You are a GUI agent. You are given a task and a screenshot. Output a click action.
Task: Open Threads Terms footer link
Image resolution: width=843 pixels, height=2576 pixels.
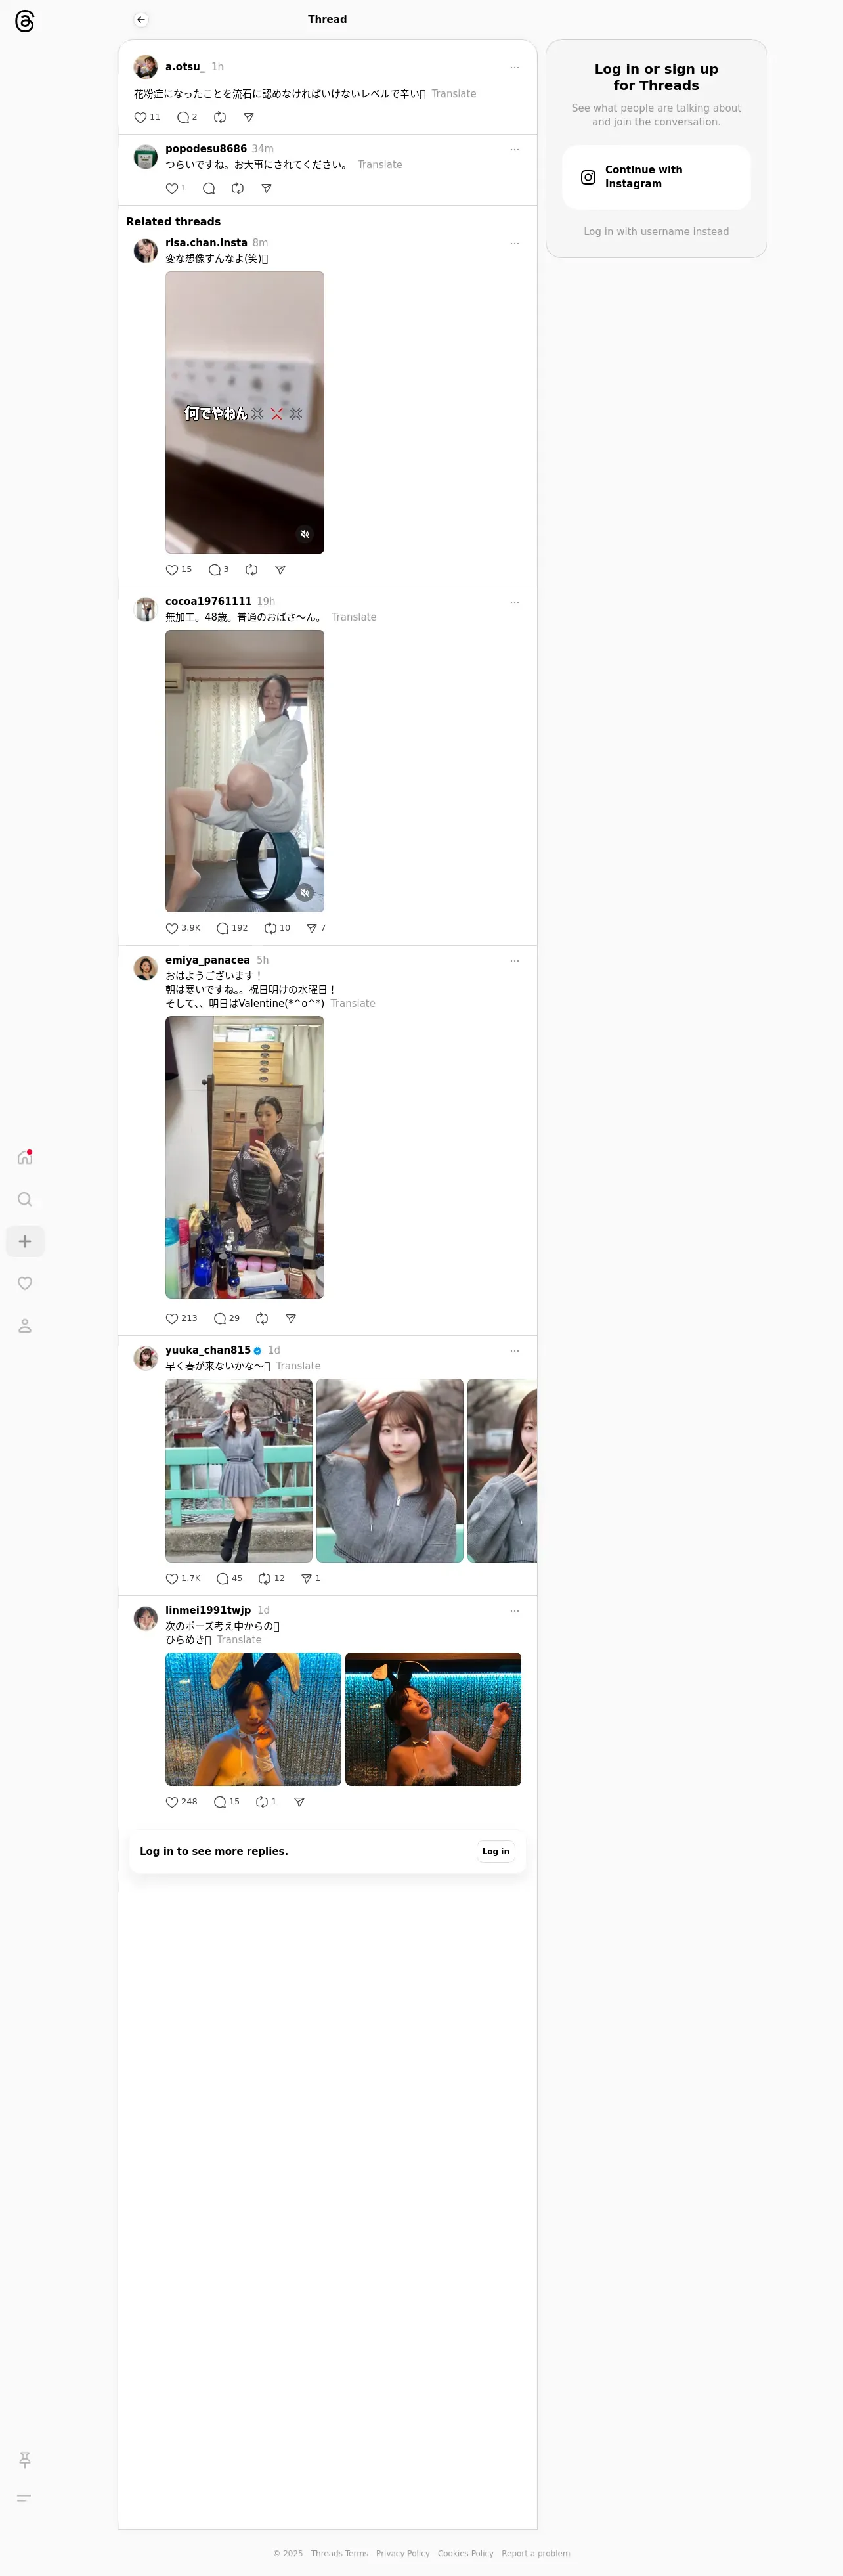pos(339,2553)
